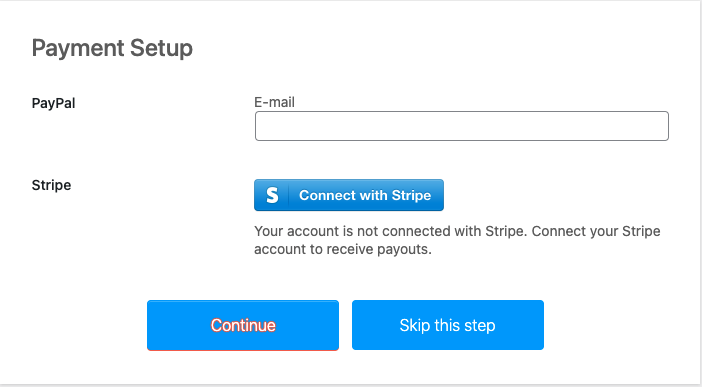Bypass payment setup via Skip this step

pos(448,325)
